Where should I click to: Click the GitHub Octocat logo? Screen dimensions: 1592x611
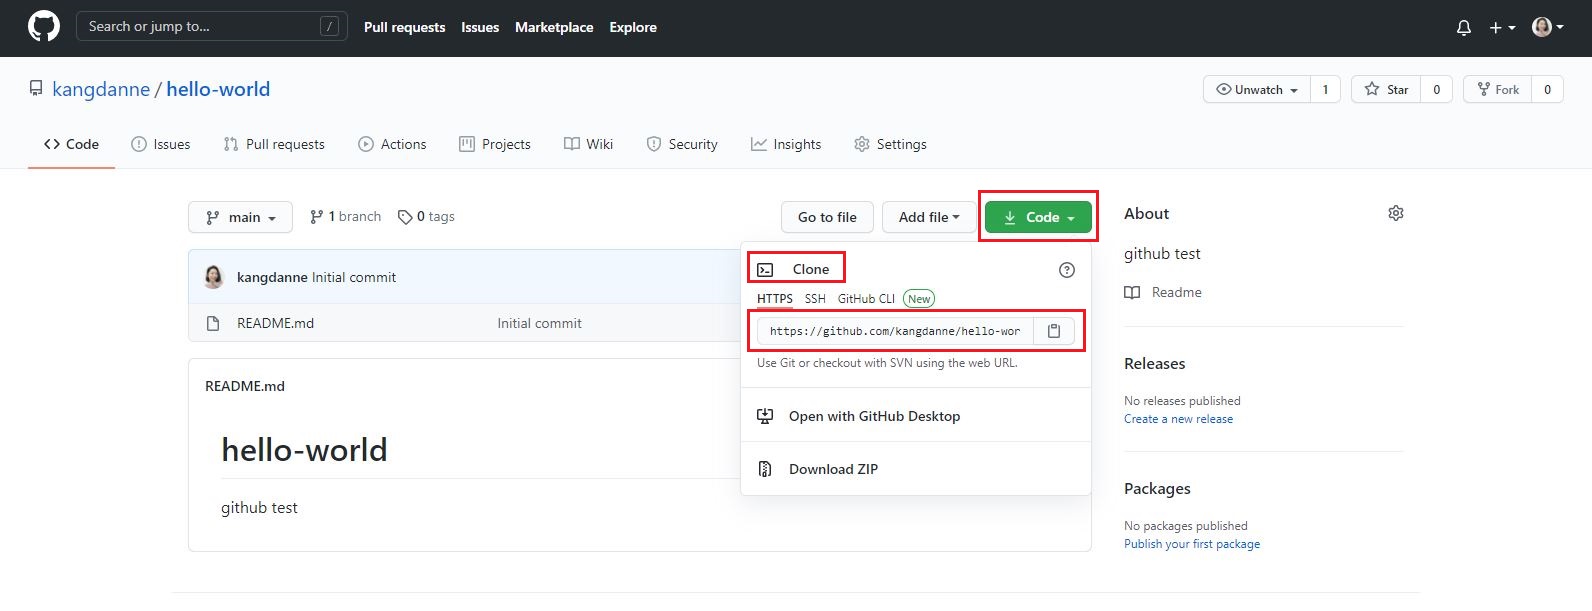pos(44,27)
